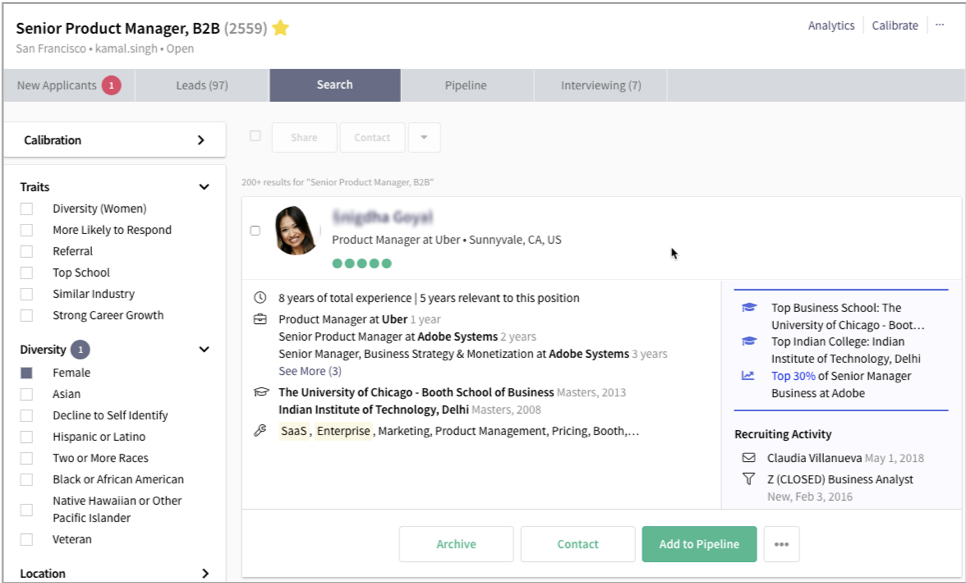The height and width of the screenshot is (583, 966).
Task: Expand See More (3) positions
Action: tap(310, 371)
